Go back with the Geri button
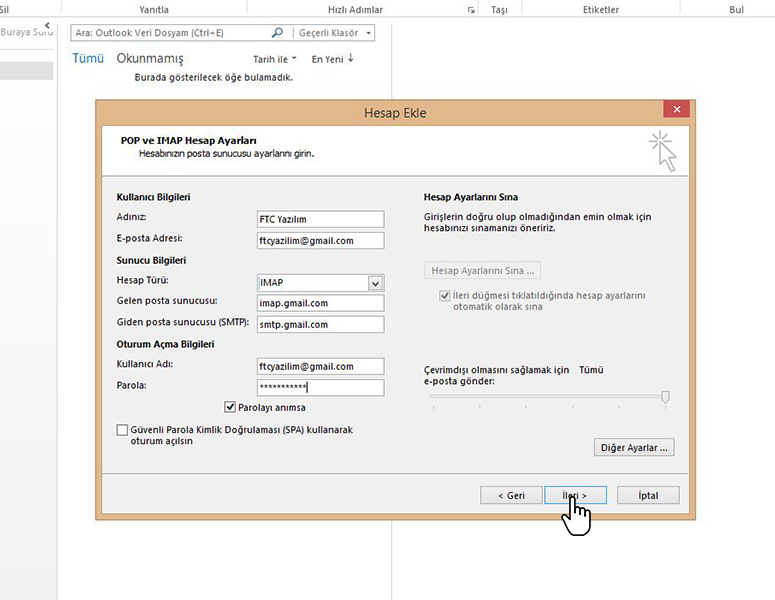The height and width of the screenshot is (600, 775). click(x=509, y=495)
